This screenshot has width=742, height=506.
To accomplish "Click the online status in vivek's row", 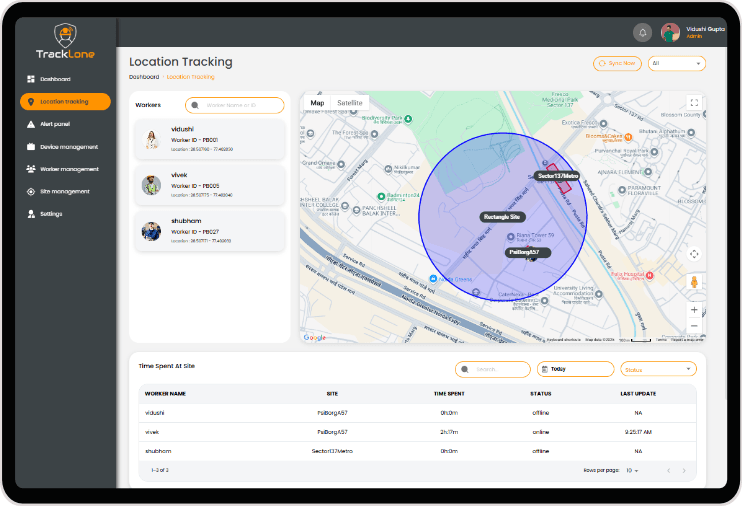I will (x=541, y=432).
